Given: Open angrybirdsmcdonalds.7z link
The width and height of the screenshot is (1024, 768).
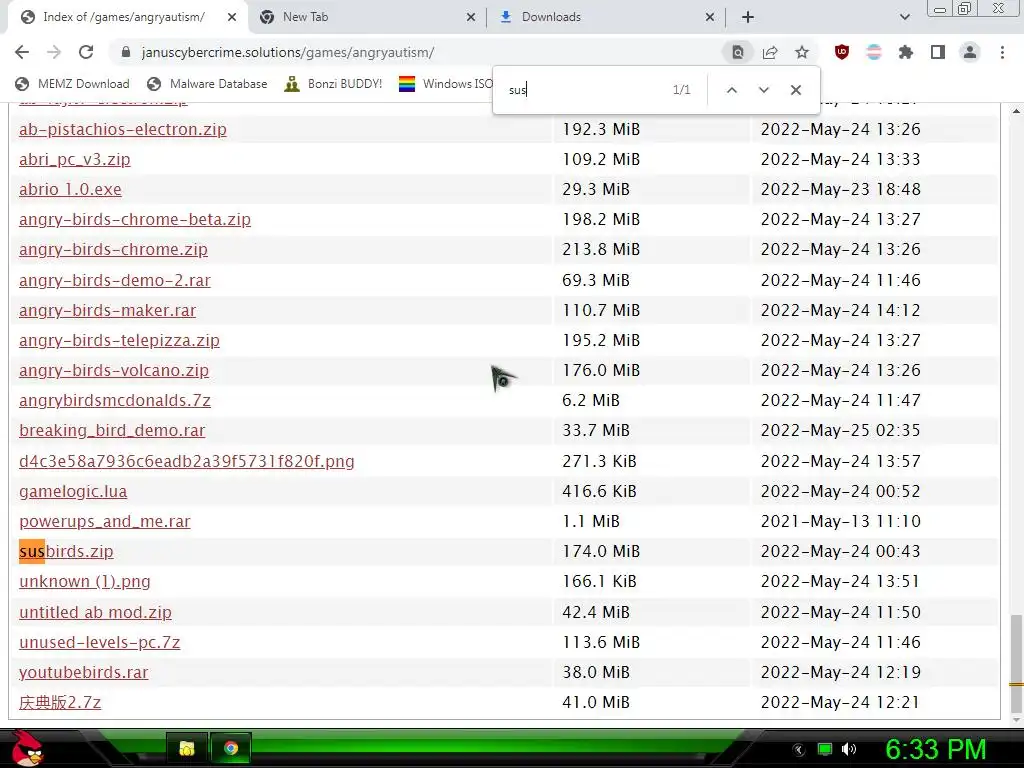Looking at the screenshot, I should click(x=114, y=400).
